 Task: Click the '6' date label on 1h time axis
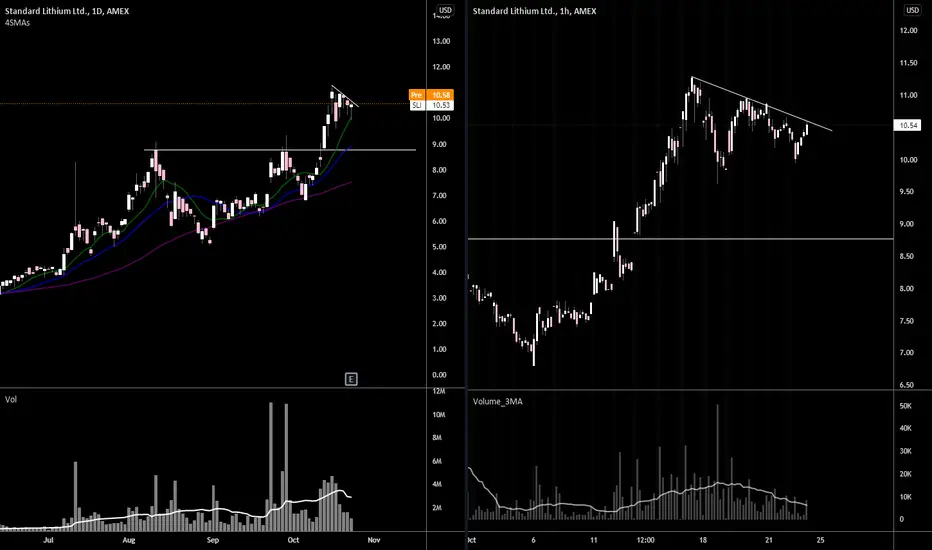534,540
